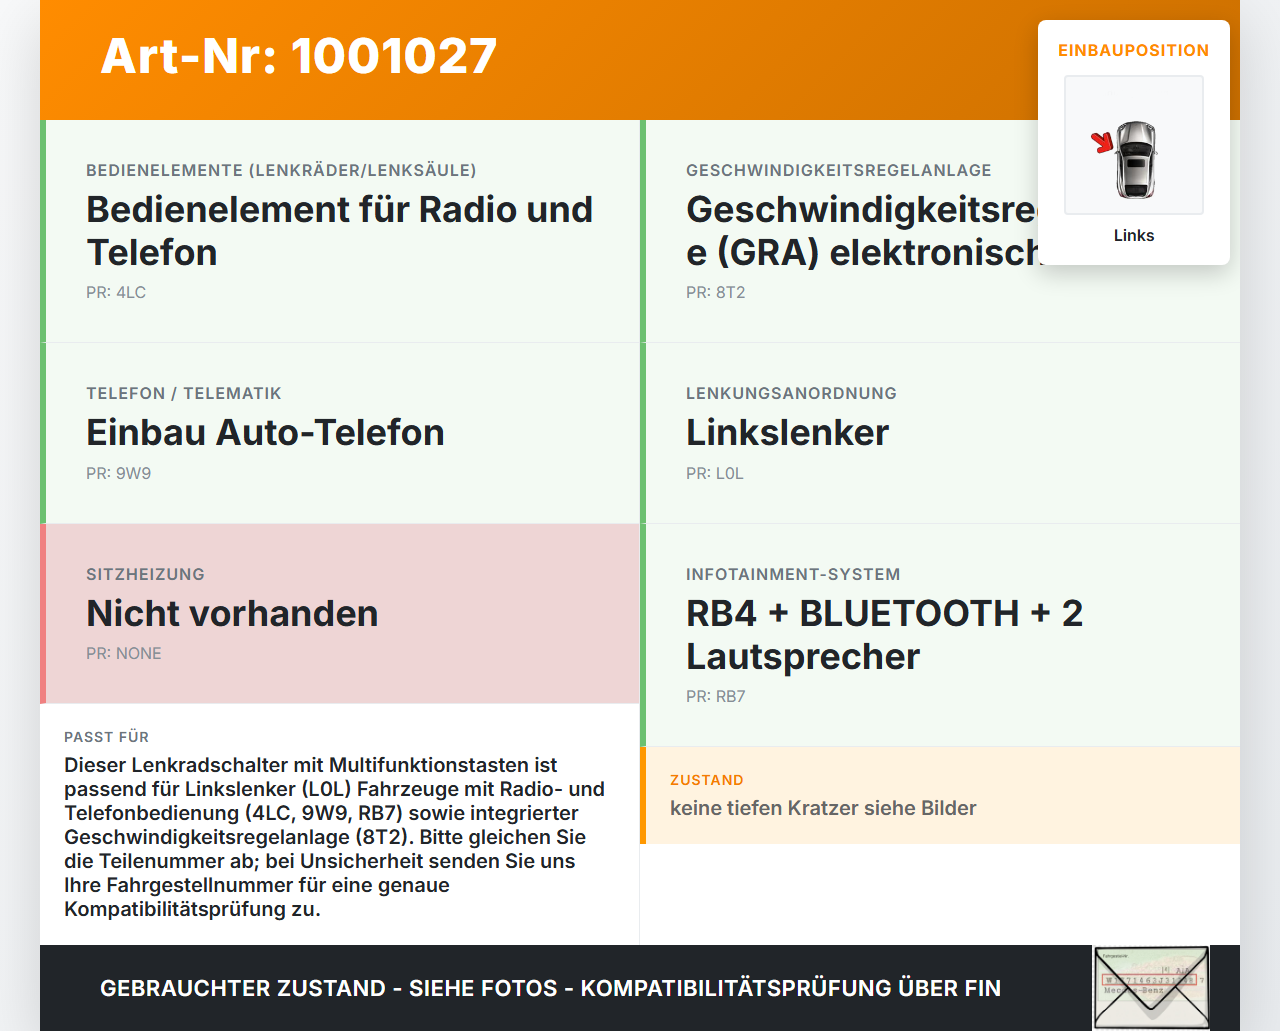Screen dimensions: 1280x1031
Task: Click 'keine tiefen Kratzer siehe Bilder' text
Action: tap(823, 808)
